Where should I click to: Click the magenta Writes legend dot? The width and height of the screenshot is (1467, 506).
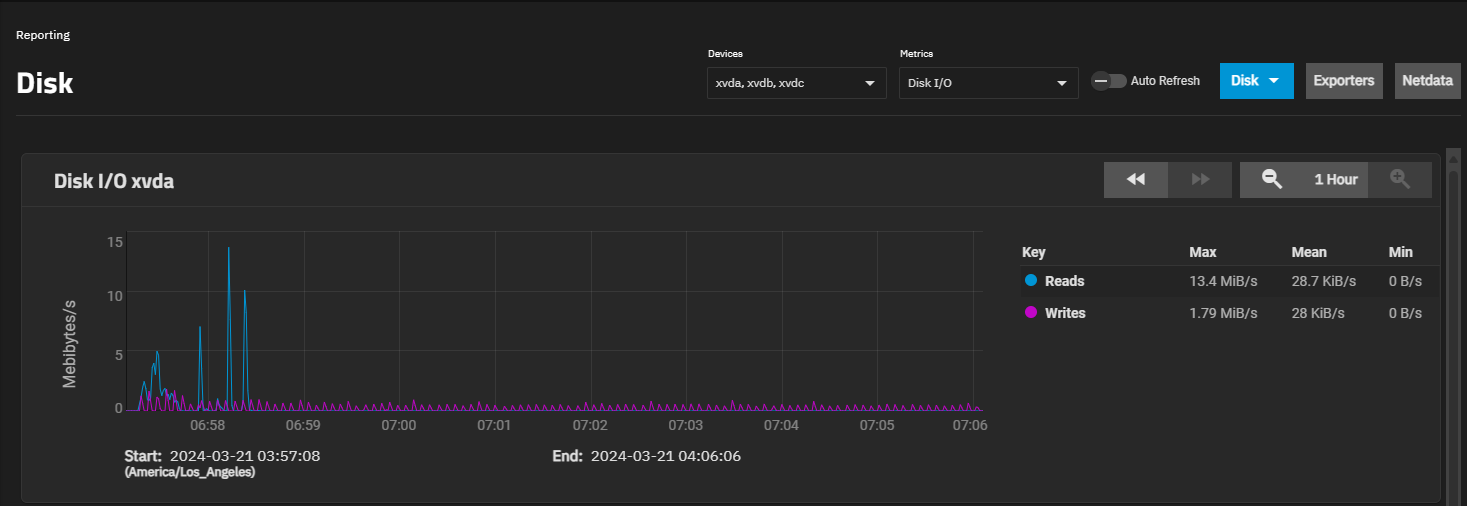[x=1031, y=313]
